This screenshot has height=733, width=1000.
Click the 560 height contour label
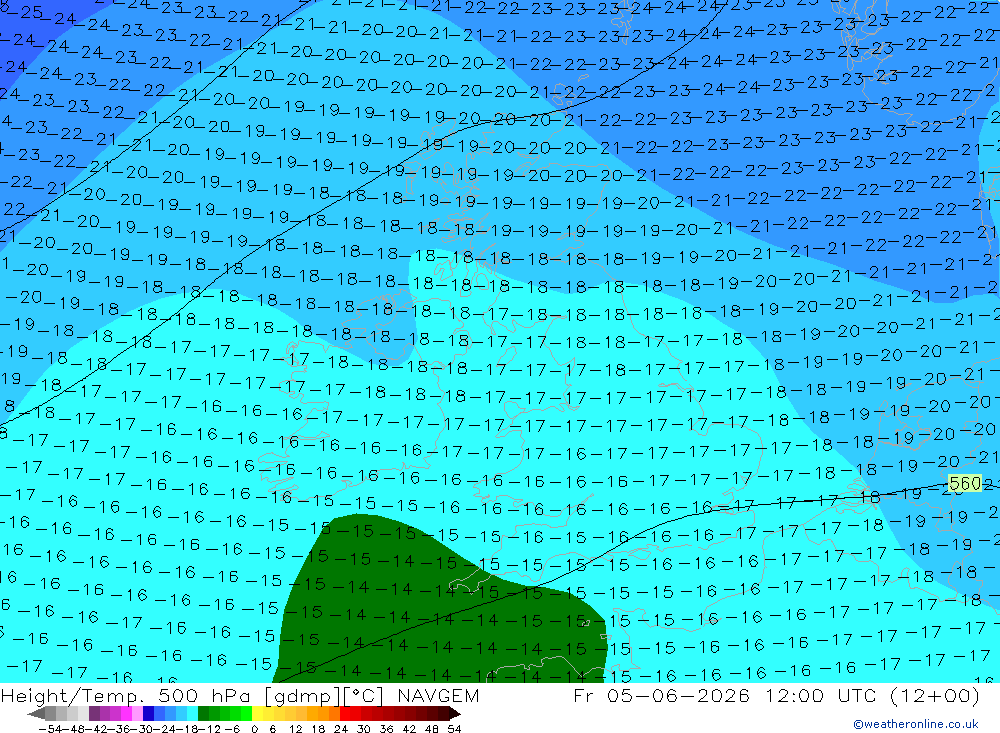(965, 484)
